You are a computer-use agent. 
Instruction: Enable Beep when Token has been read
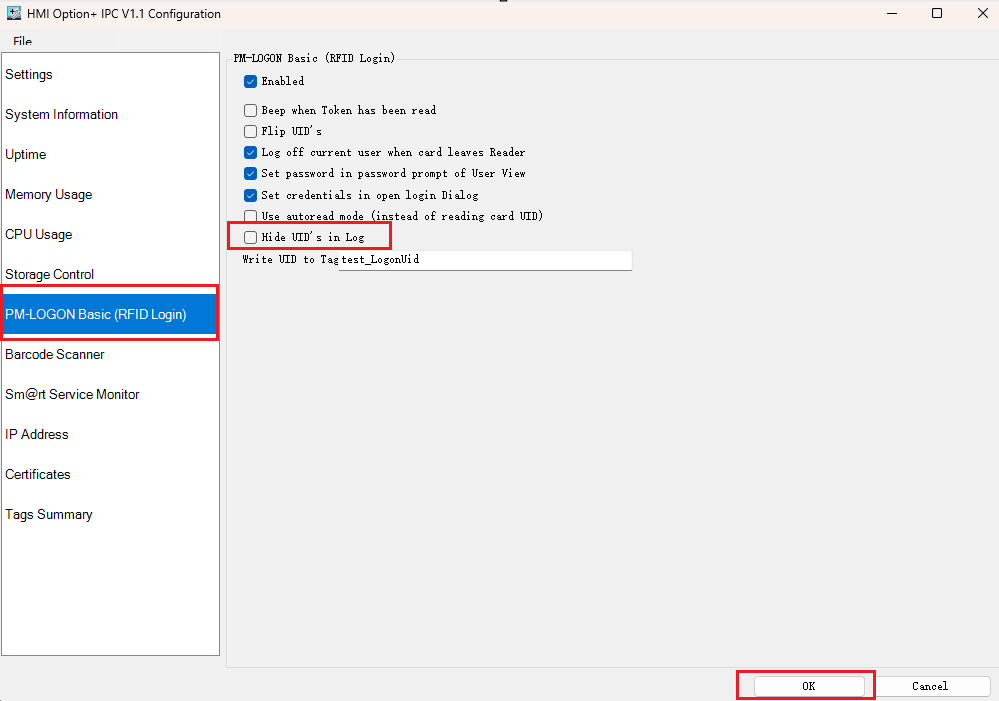pos(251,110)
